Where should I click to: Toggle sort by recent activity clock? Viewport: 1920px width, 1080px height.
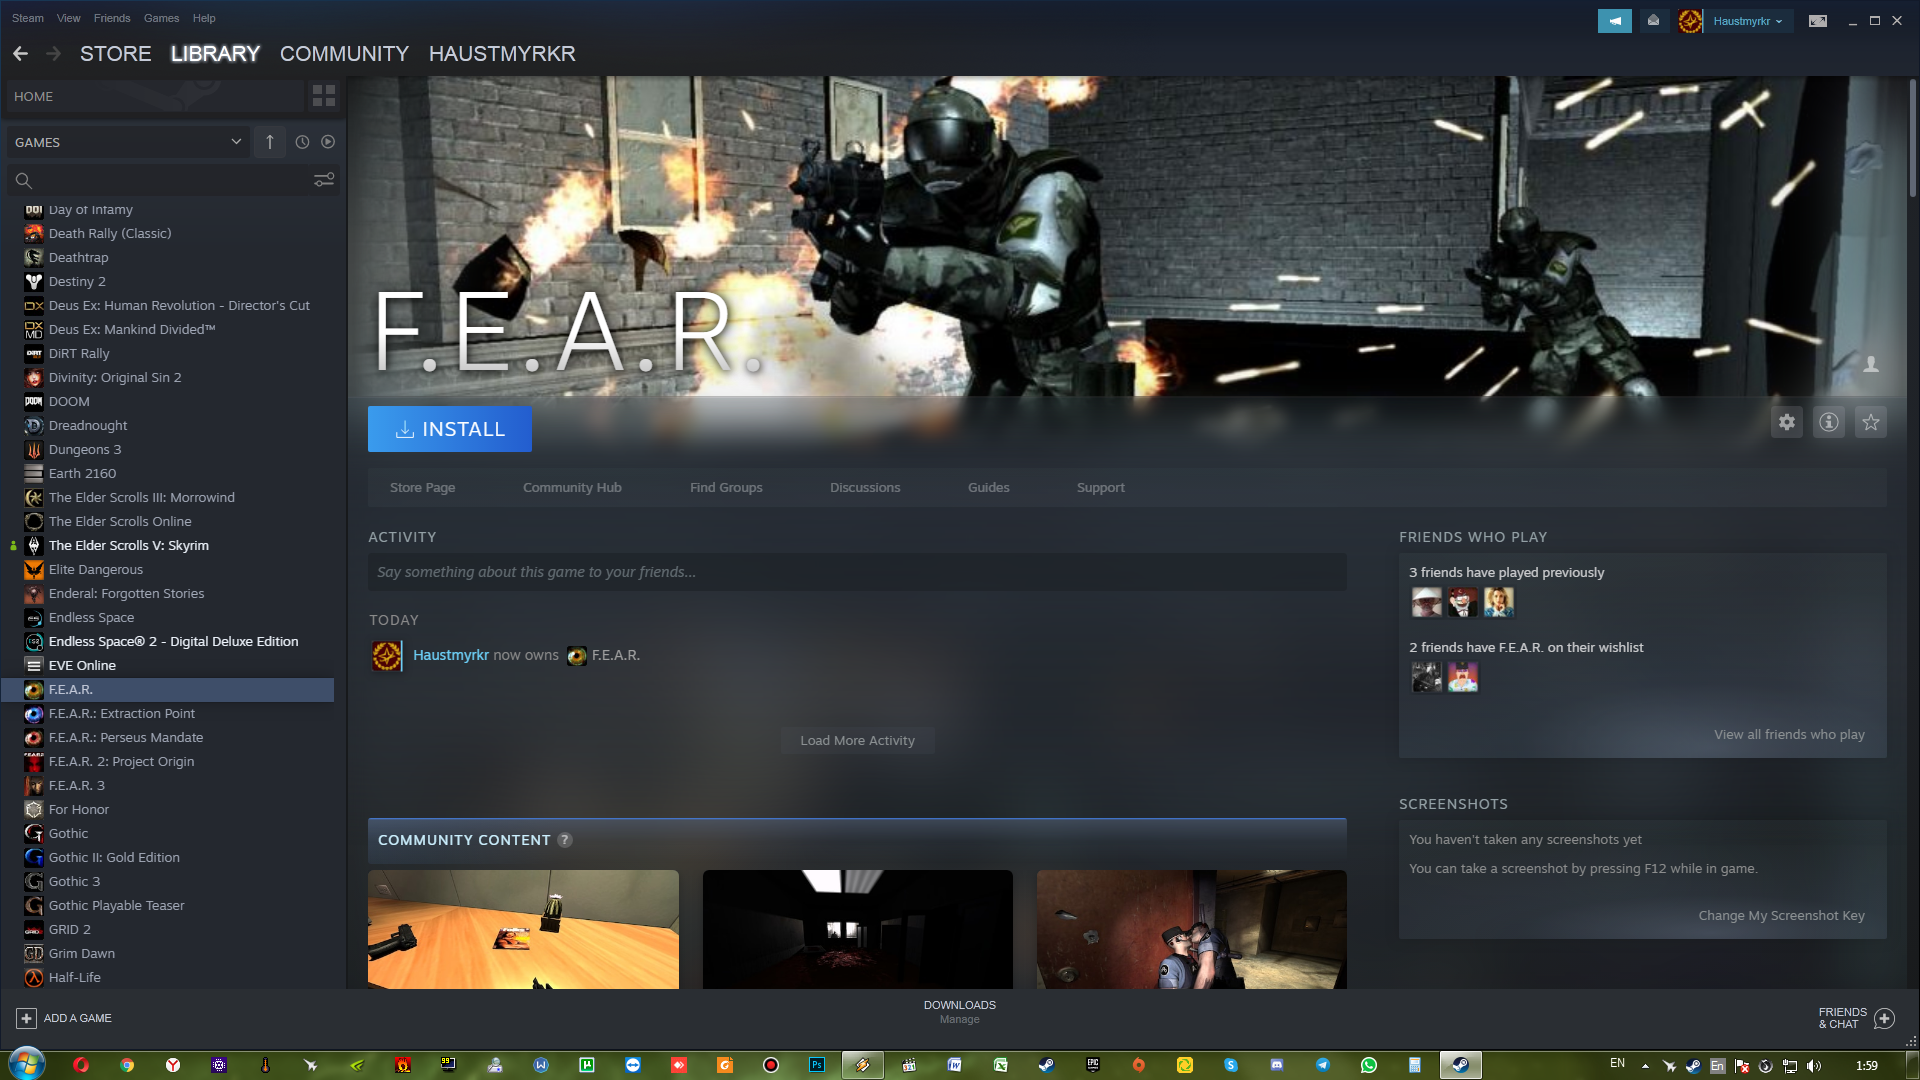[x=302, y=142]
